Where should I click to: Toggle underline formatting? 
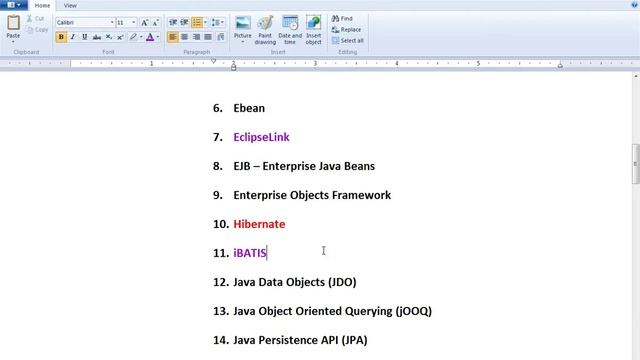(84, 37)
